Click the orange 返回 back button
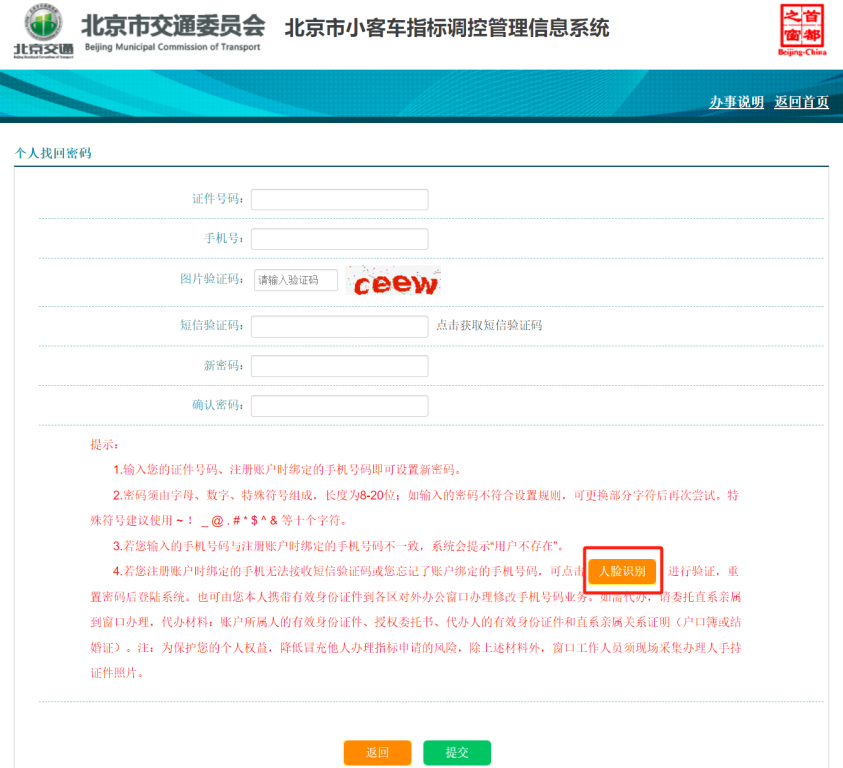Viewport: 843px width, 768px height. [x=377, y=752]
